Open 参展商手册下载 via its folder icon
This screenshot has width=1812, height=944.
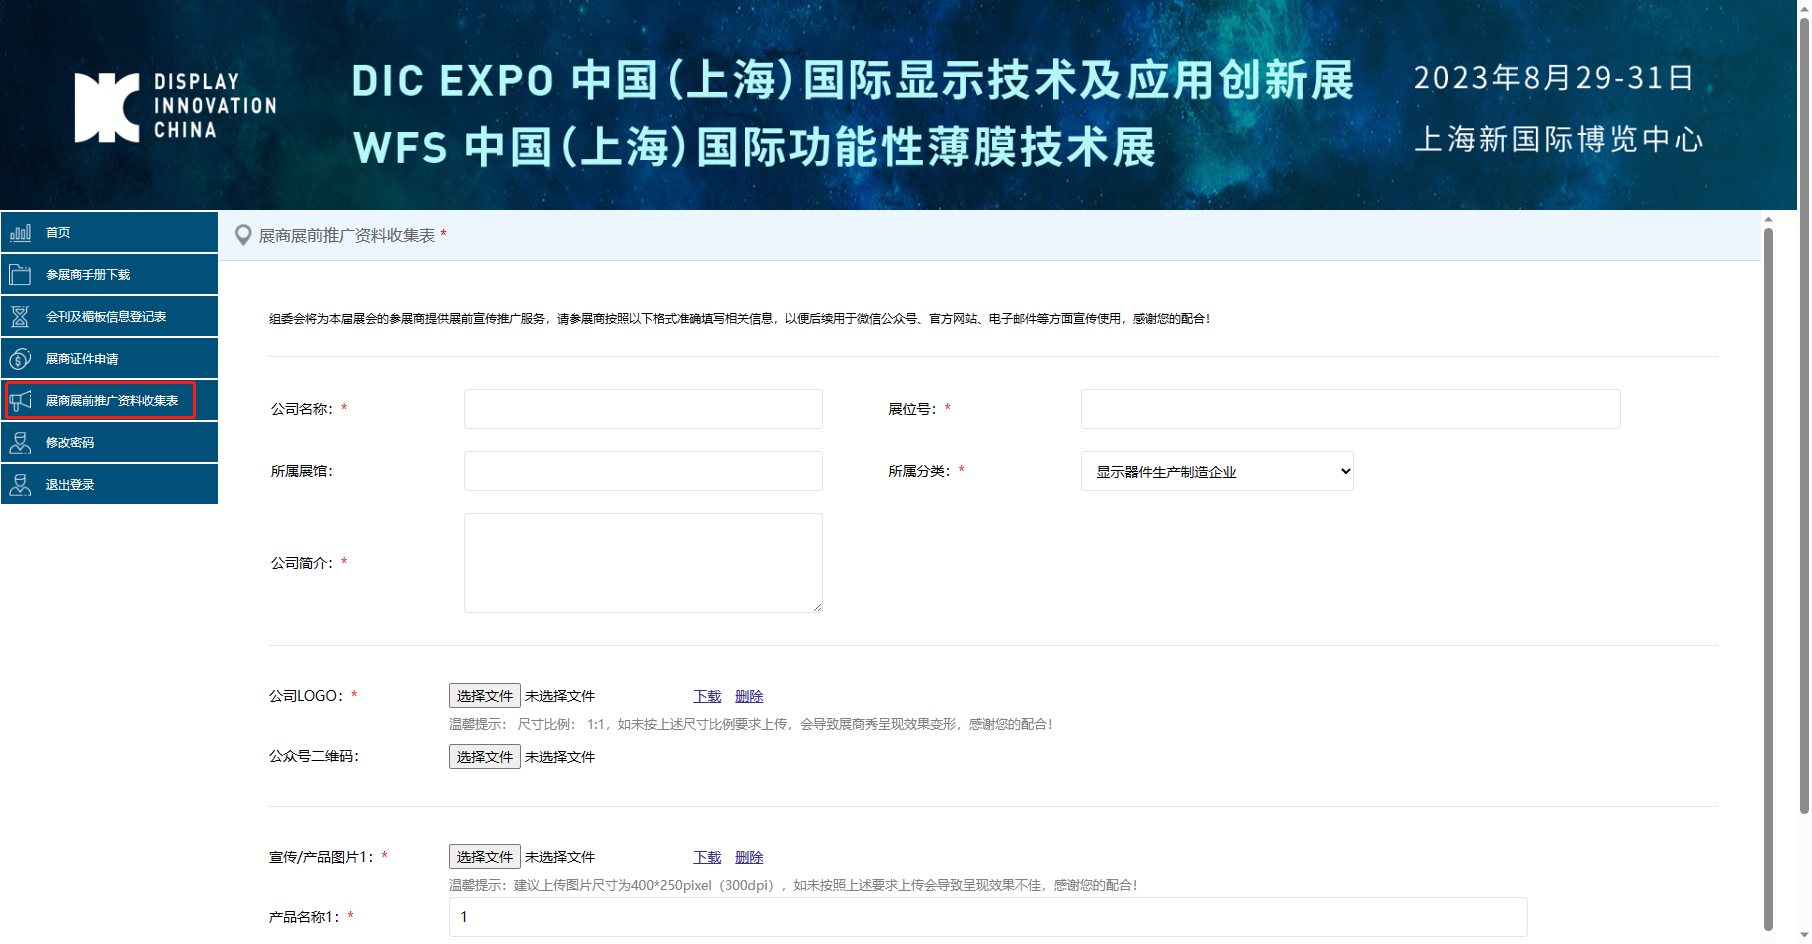click(20, 274)
